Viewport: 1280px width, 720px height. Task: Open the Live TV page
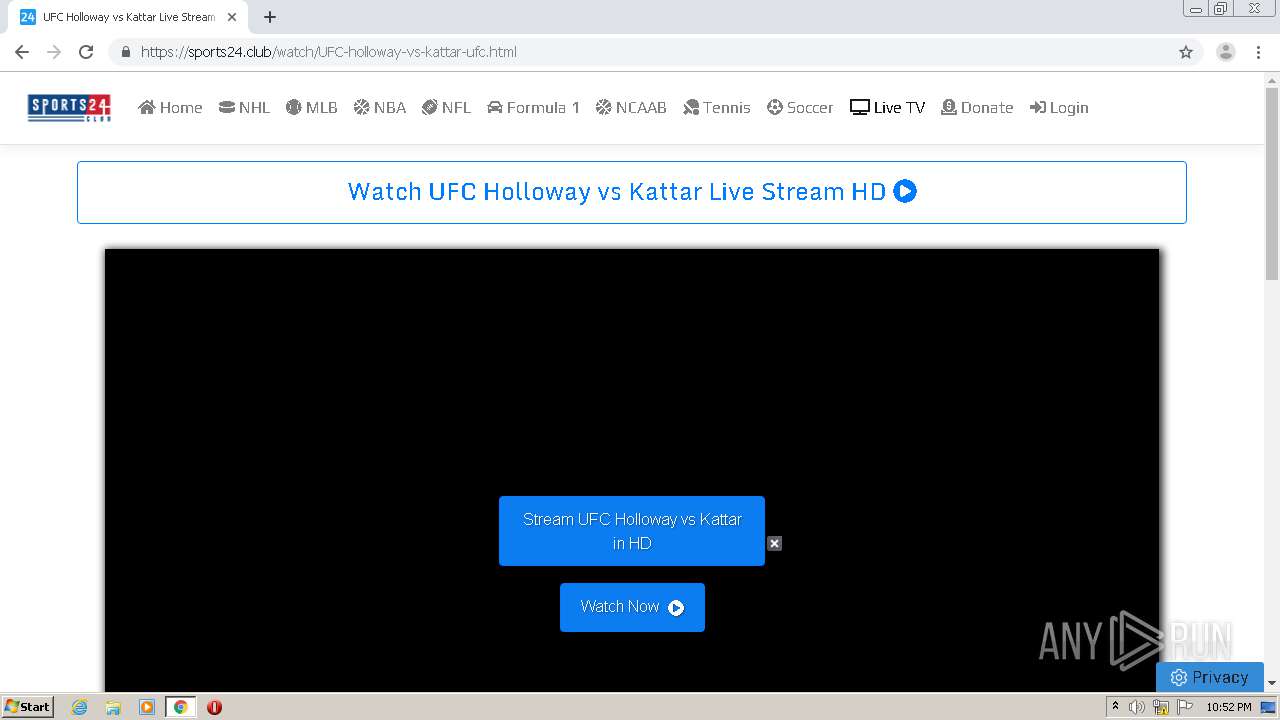pos(887,108)
